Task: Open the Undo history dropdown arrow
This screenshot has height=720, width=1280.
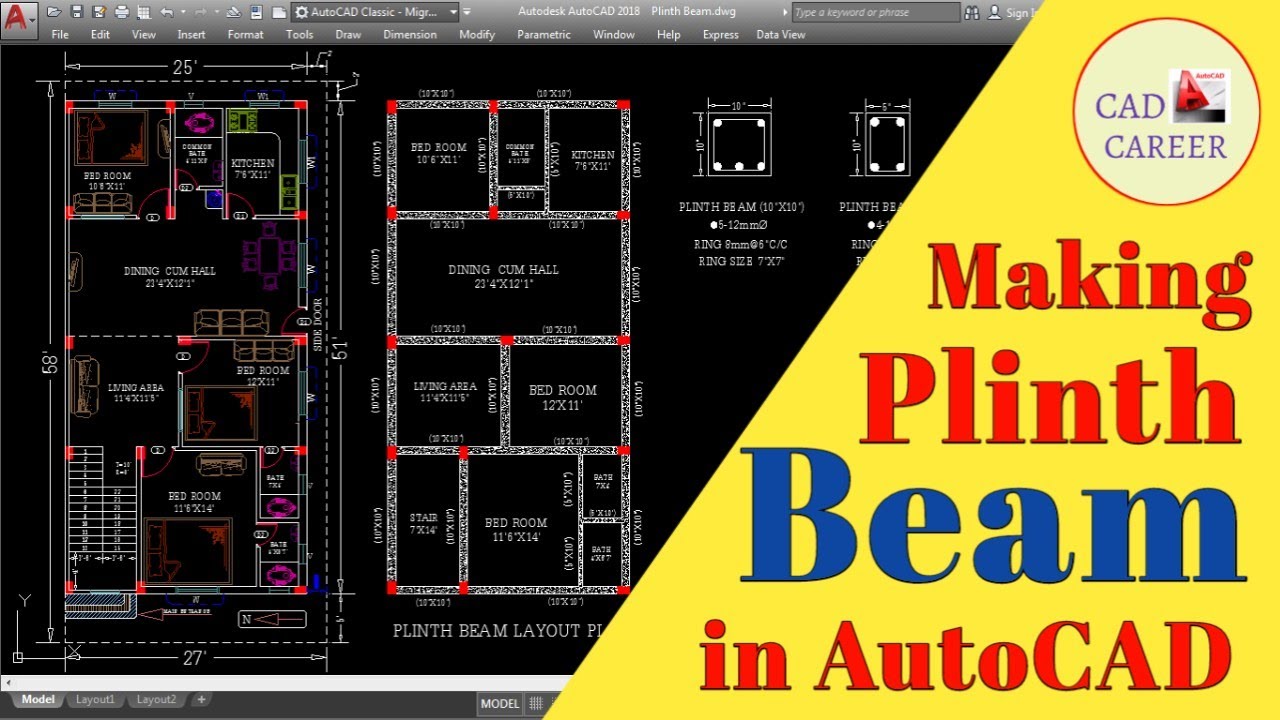Action: tap(181, 13)
